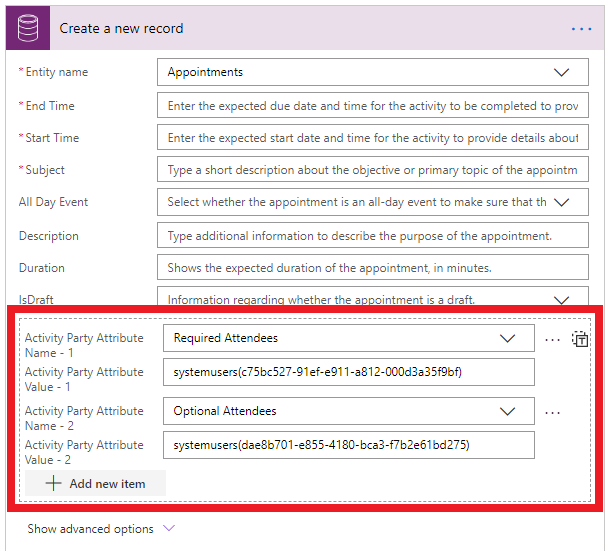Click the database icon in the card header
The image size is (613, 551).
[28, 28]
